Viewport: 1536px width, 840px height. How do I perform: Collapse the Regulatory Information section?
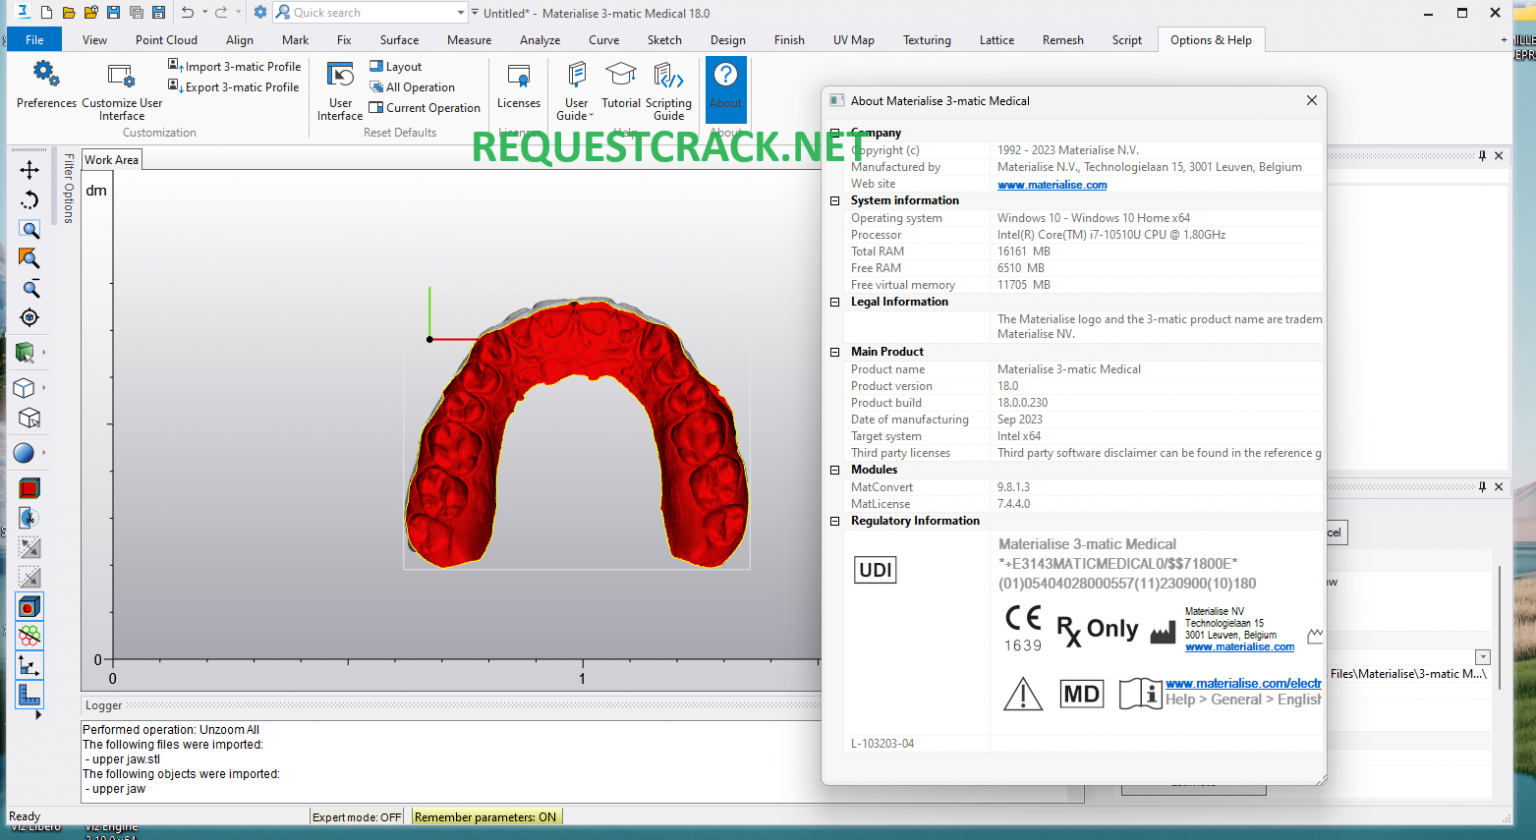[x=834, y=521]
